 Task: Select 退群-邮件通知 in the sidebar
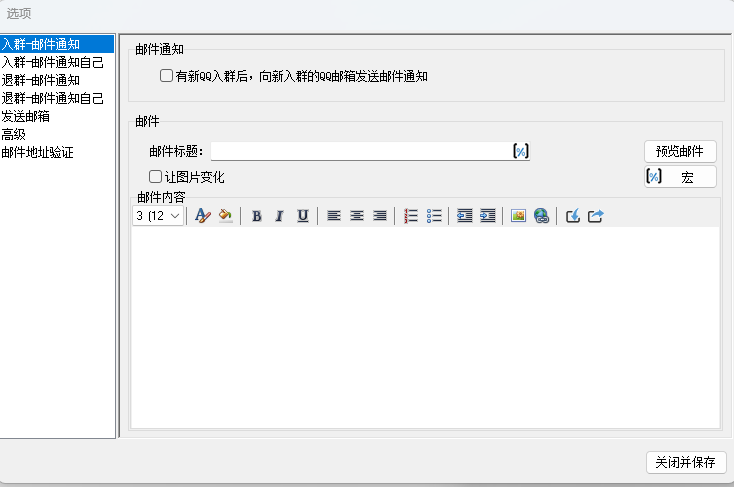tap(41, 80)
